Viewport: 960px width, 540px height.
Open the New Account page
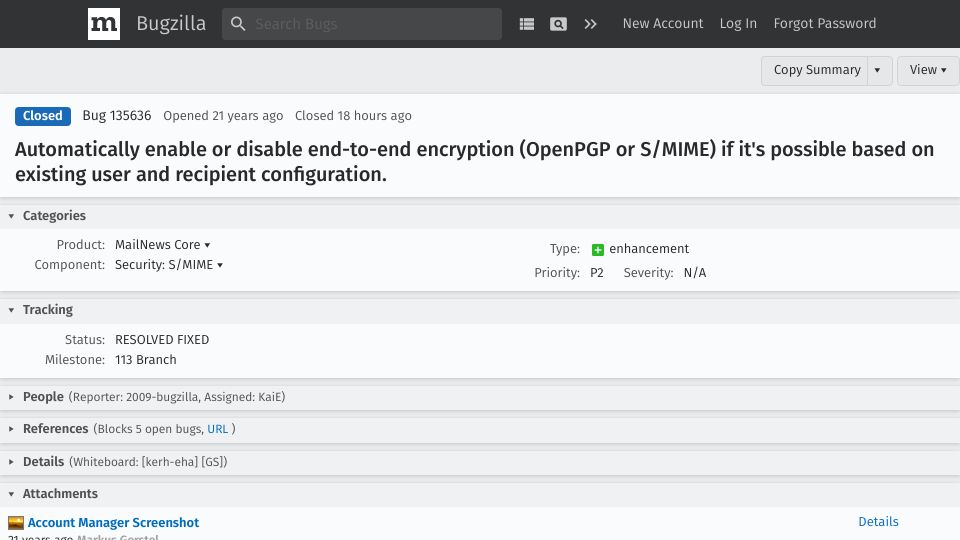click(662, 23)
